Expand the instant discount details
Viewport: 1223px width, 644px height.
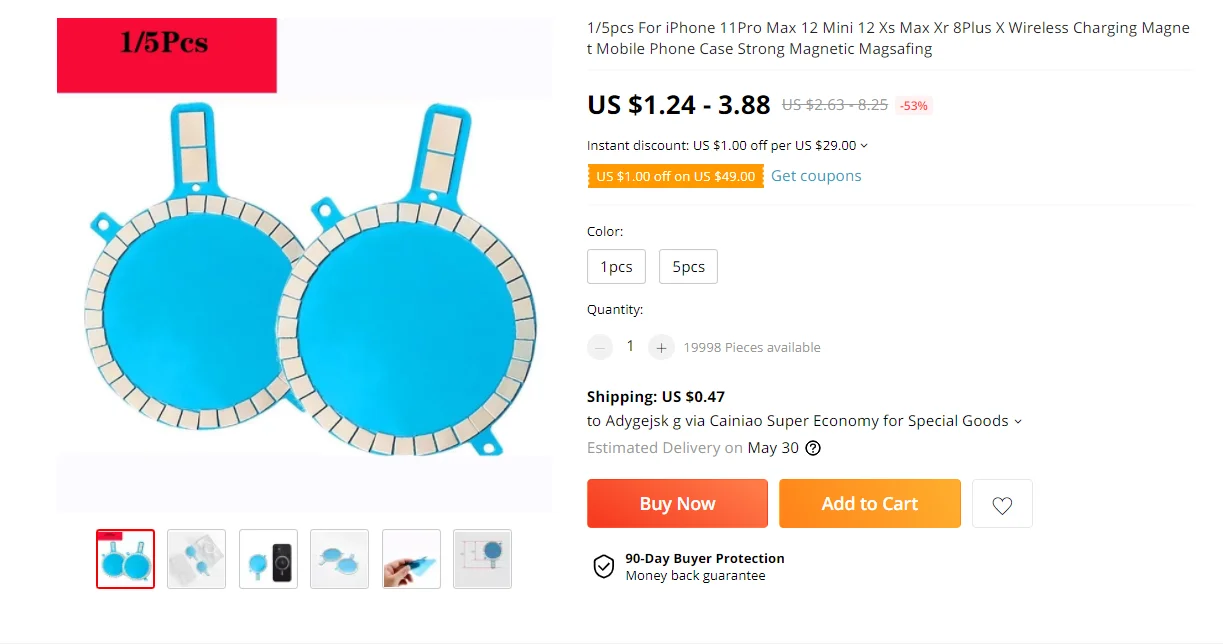(x=864, y=146)
